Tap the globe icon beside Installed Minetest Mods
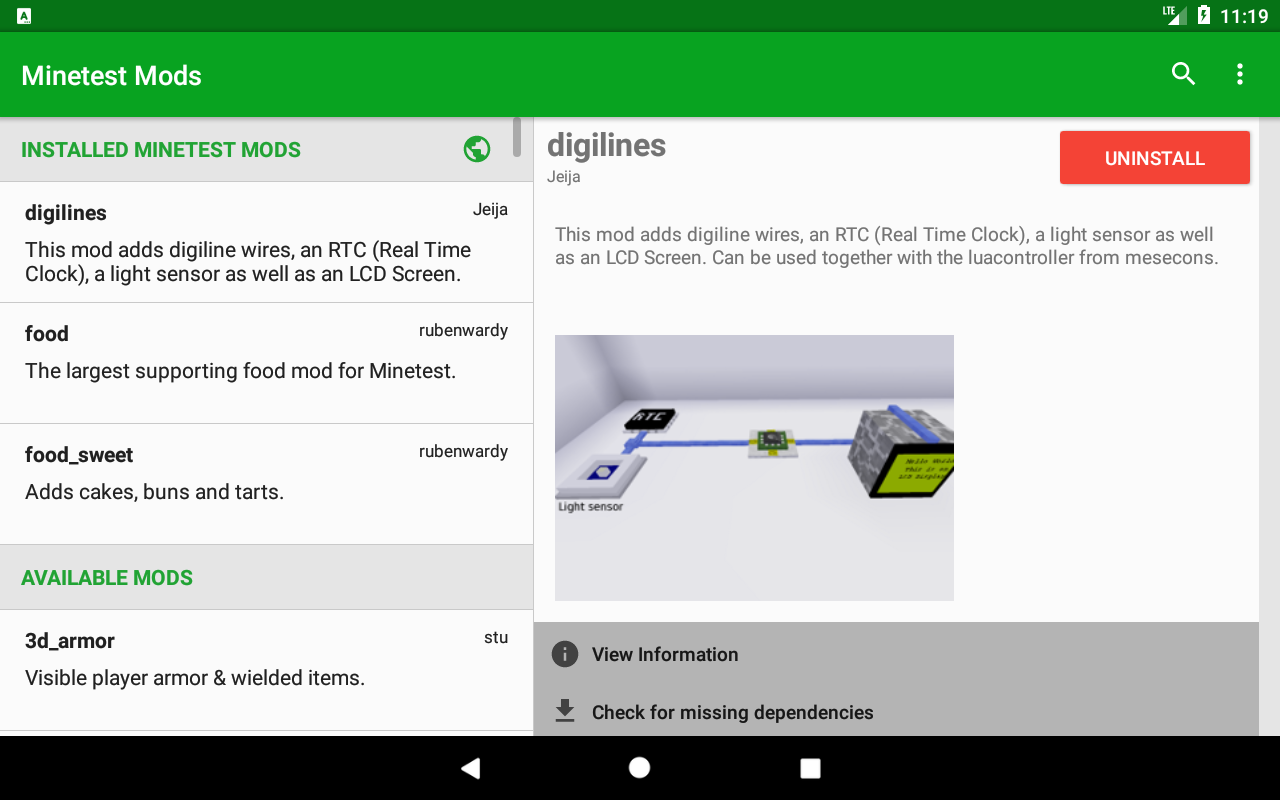Screen dimensions: 1280x800 coord(477,149)
